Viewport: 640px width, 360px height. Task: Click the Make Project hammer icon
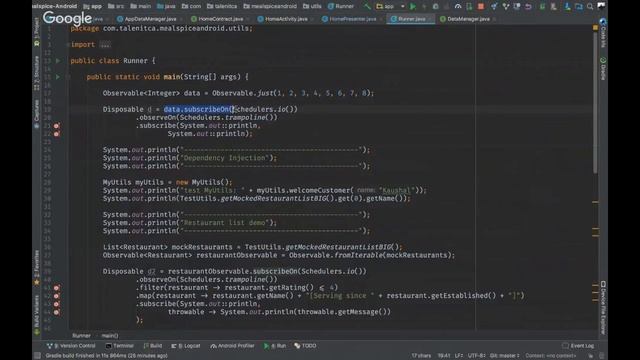click(x=367, y=6)
